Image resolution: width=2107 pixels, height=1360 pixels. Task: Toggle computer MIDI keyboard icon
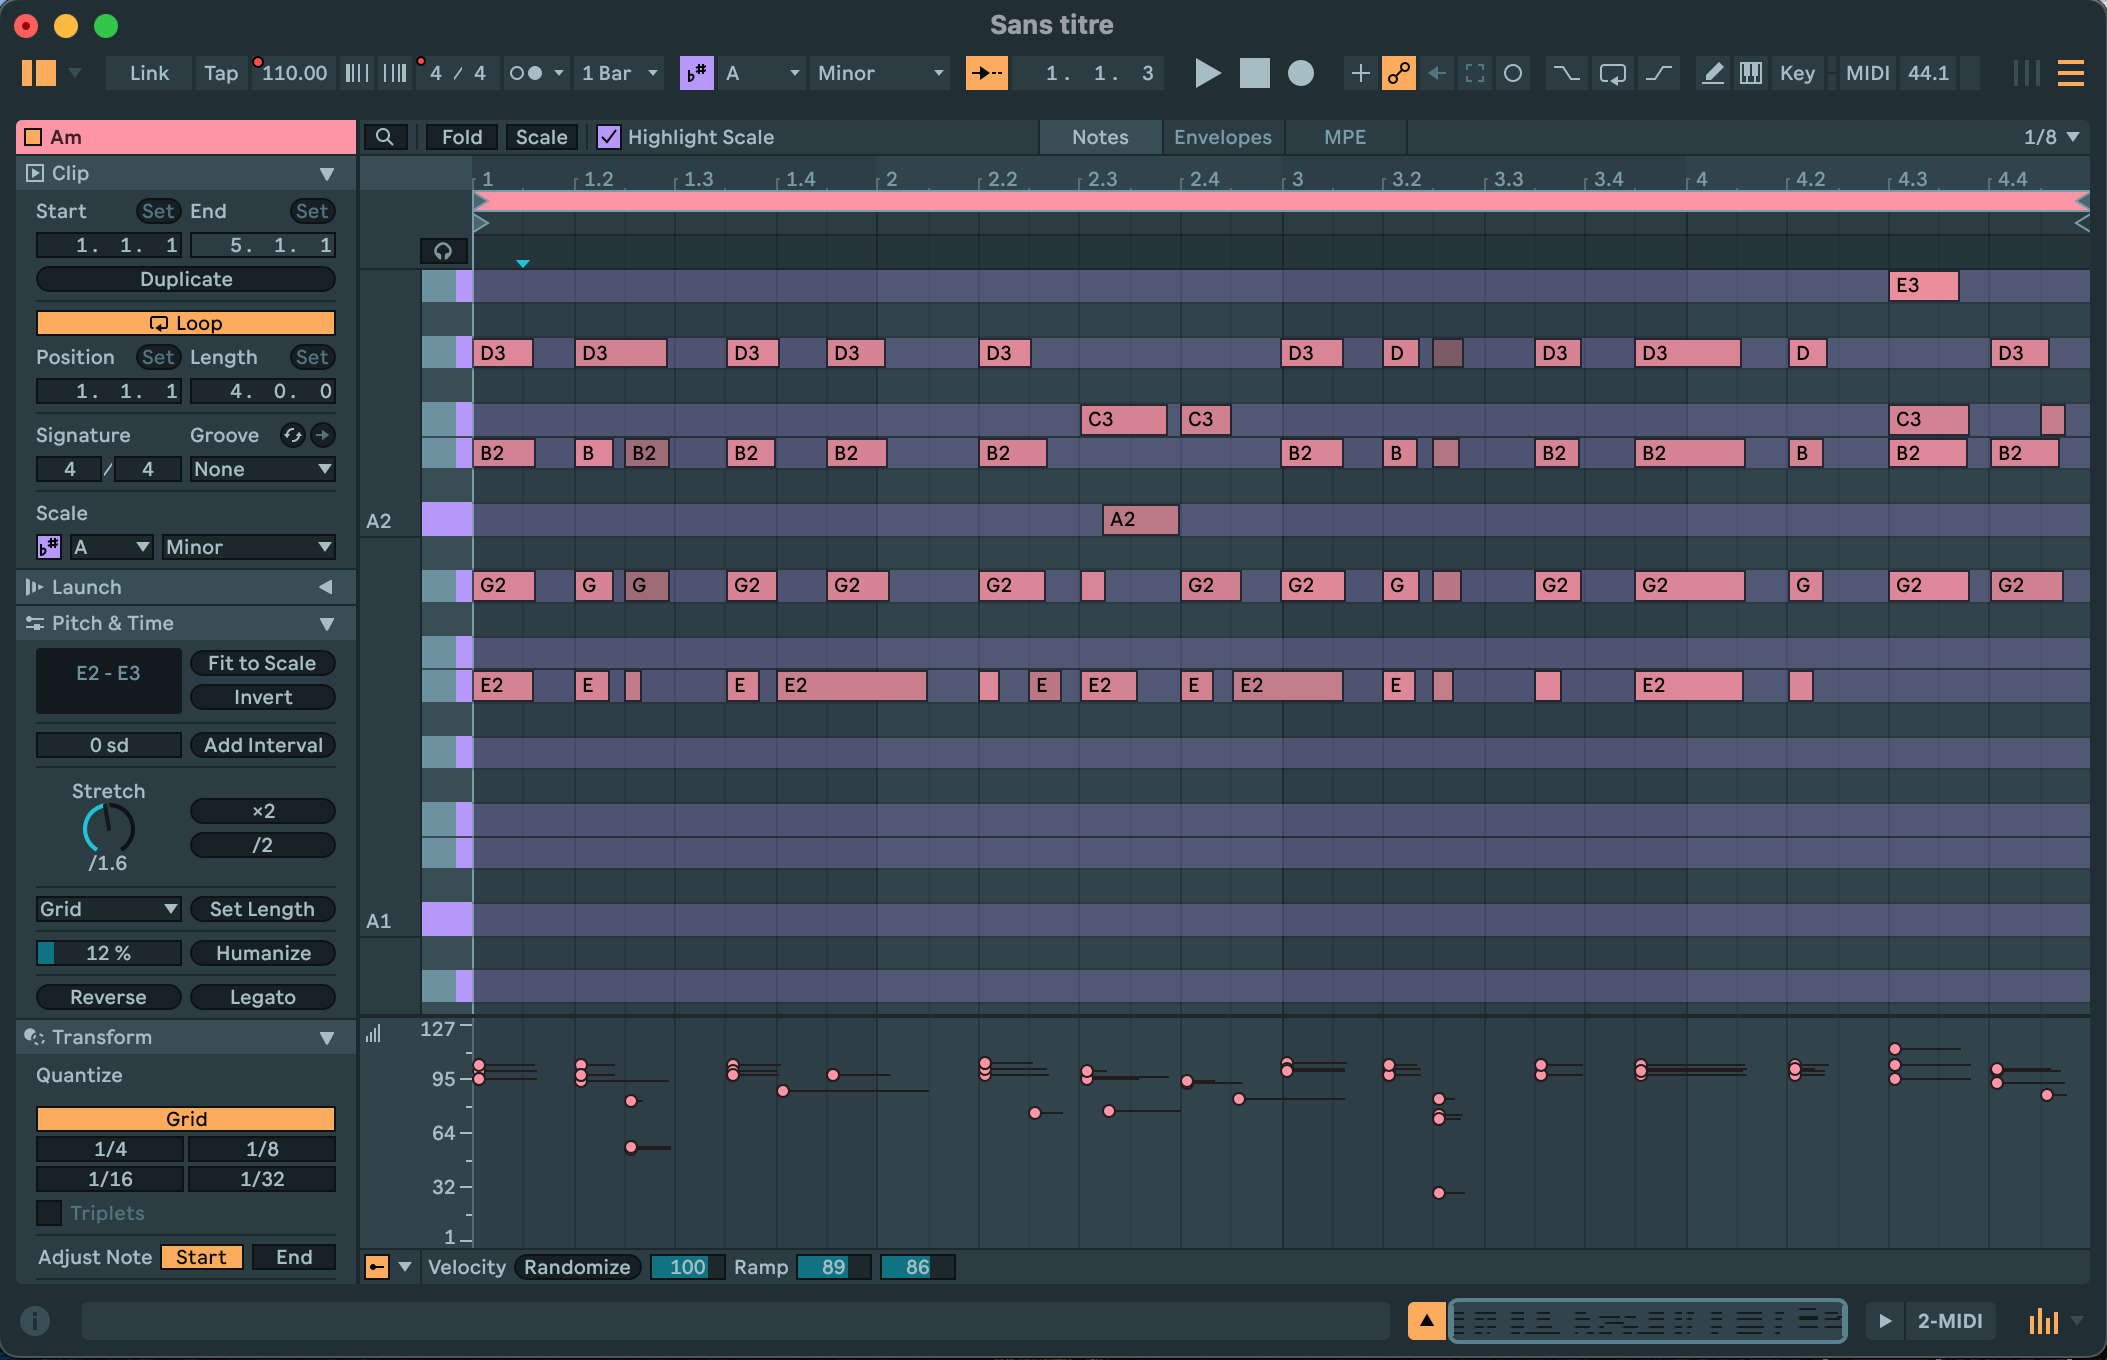[x=1750, y=73]
